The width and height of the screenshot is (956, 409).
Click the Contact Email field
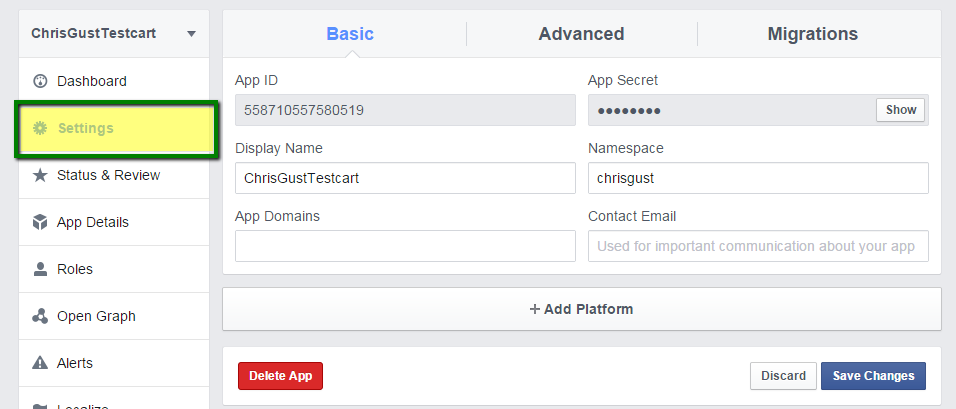pos(758,246)
